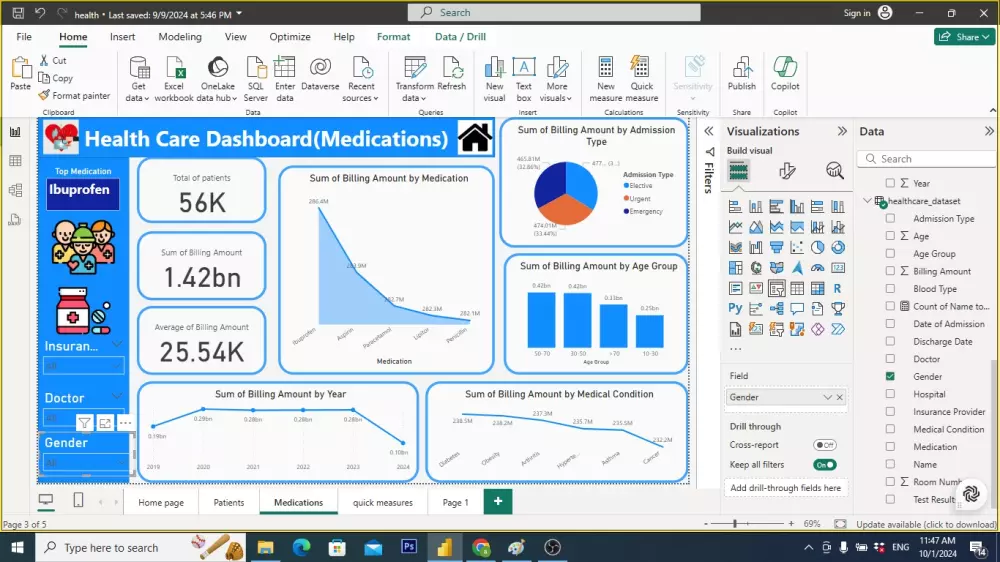Check the Medication field
1000x562 pixels.
coord(890,447)
